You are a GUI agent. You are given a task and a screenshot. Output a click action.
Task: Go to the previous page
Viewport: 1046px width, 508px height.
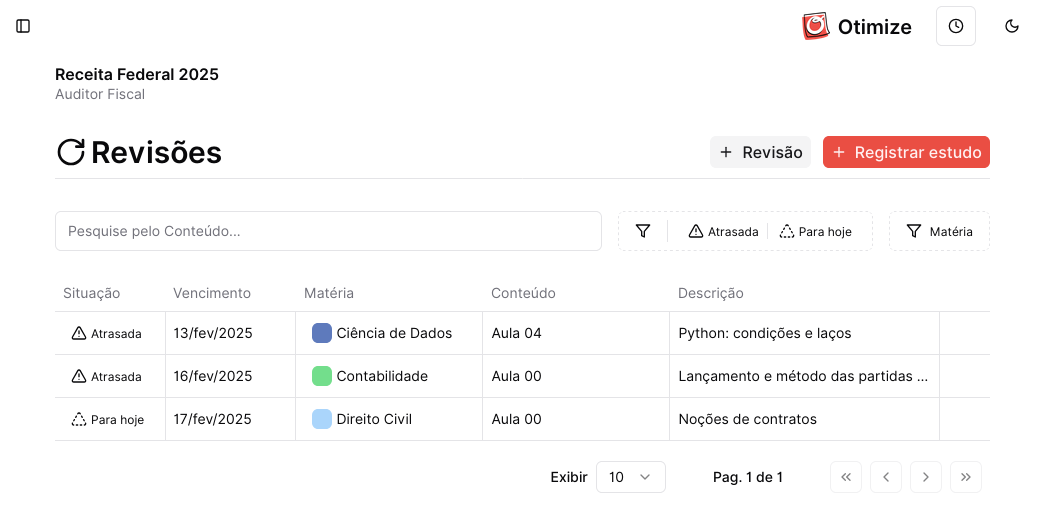point(885,477)
